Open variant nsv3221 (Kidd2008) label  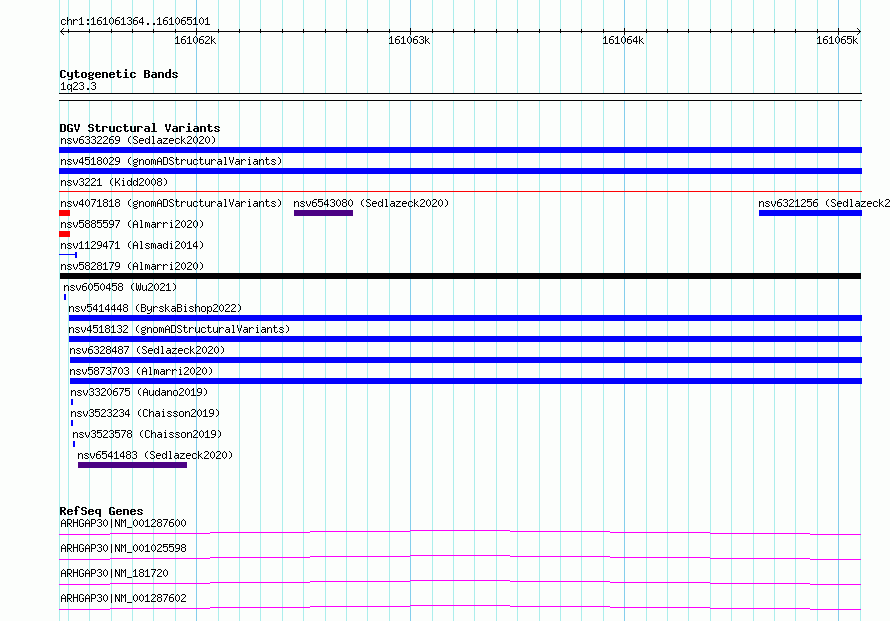coord(114,182)
